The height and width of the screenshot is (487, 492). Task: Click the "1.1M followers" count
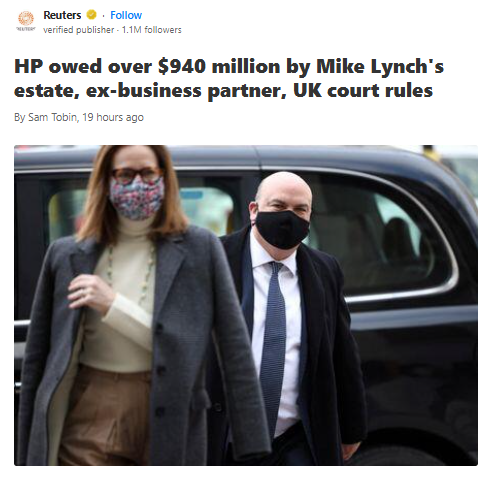click(152, 30)
